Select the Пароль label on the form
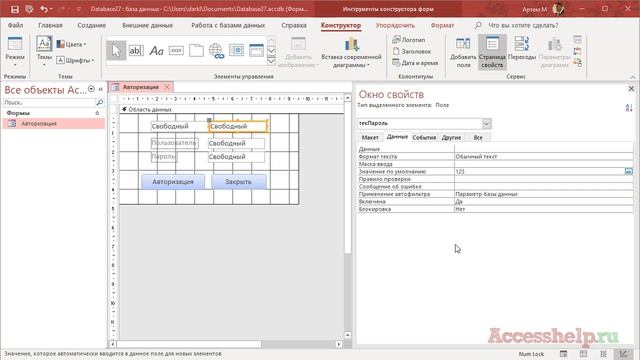The width and height of the screenshot is (640, 360). click(164, 156)
